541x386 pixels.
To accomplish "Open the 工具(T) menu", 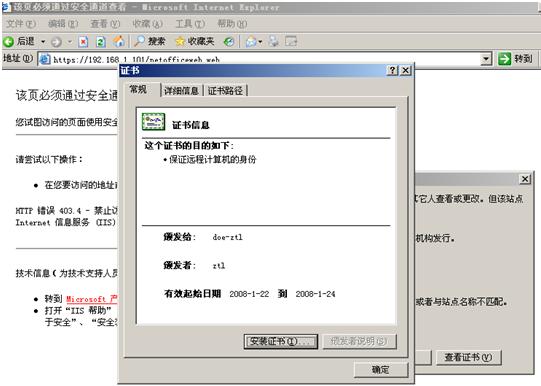I will pos(190,24).
